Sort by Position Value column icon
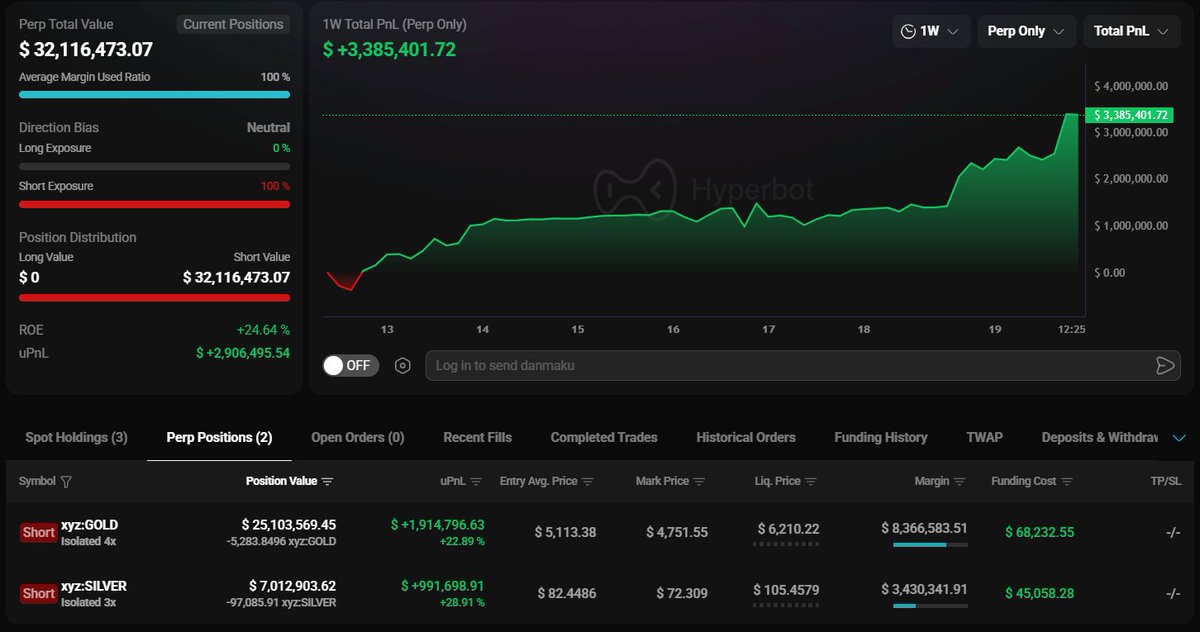Viewport: 1200px width, 632px height. coord(327,482)
